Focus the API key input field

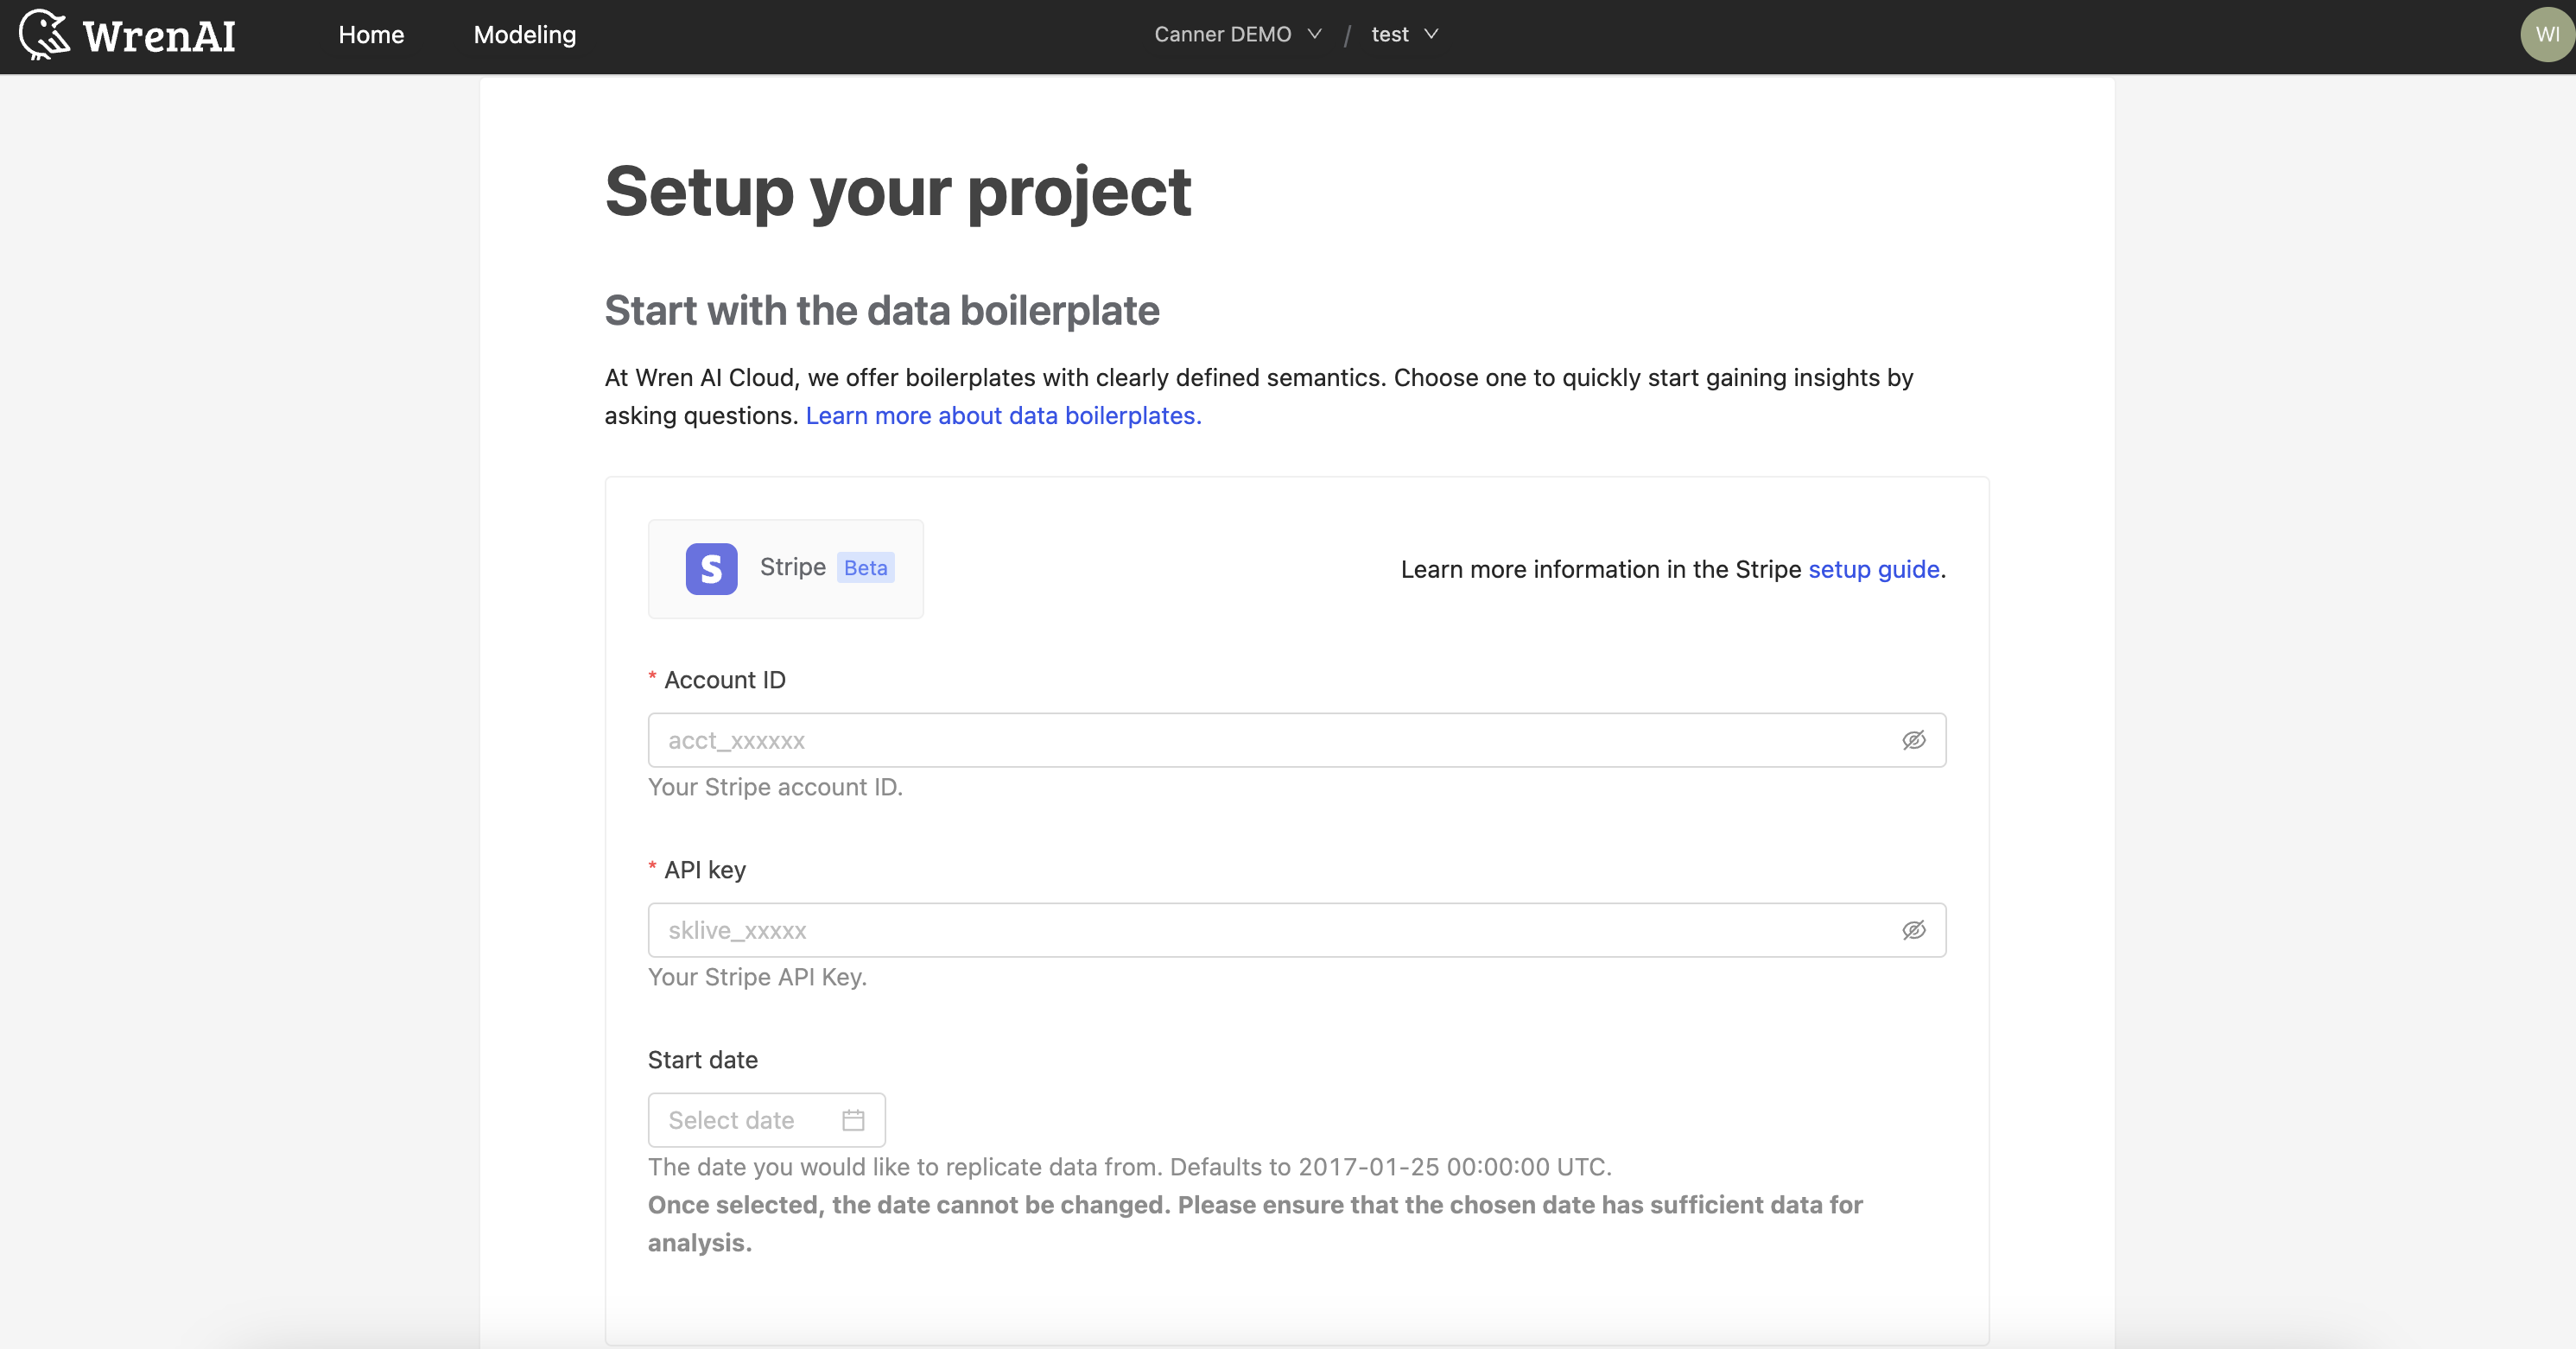coord(1296,930)
